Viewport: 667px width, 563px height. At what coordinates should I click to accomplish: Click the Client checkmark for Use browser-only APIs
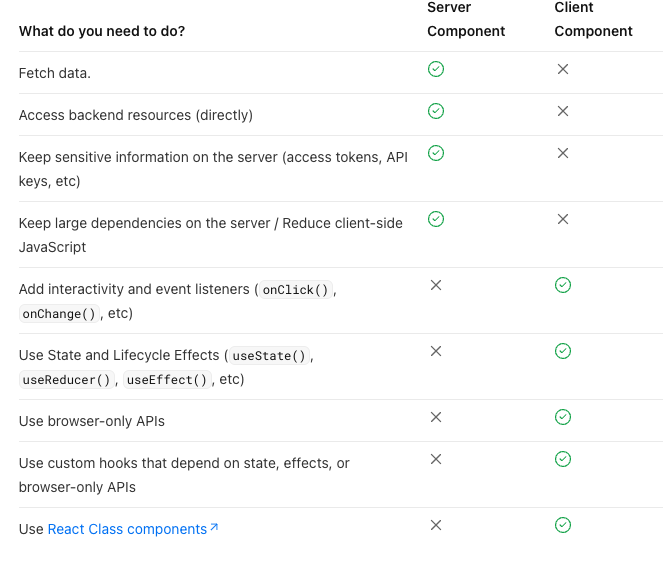(x=563, y=417)
